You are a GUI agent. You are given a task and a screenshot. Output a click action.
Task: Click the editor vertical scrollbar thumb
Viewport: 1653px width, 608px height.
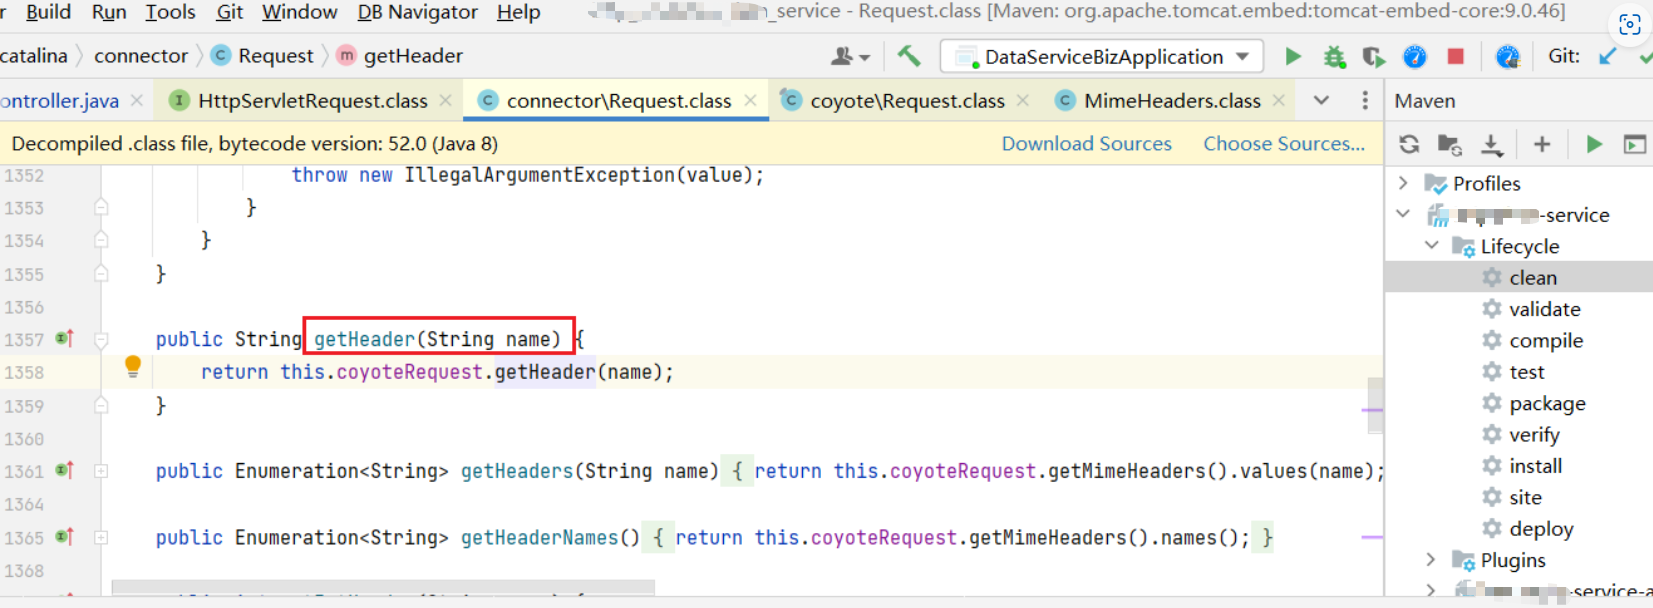pyautogui.click(x=1375, y=406)
